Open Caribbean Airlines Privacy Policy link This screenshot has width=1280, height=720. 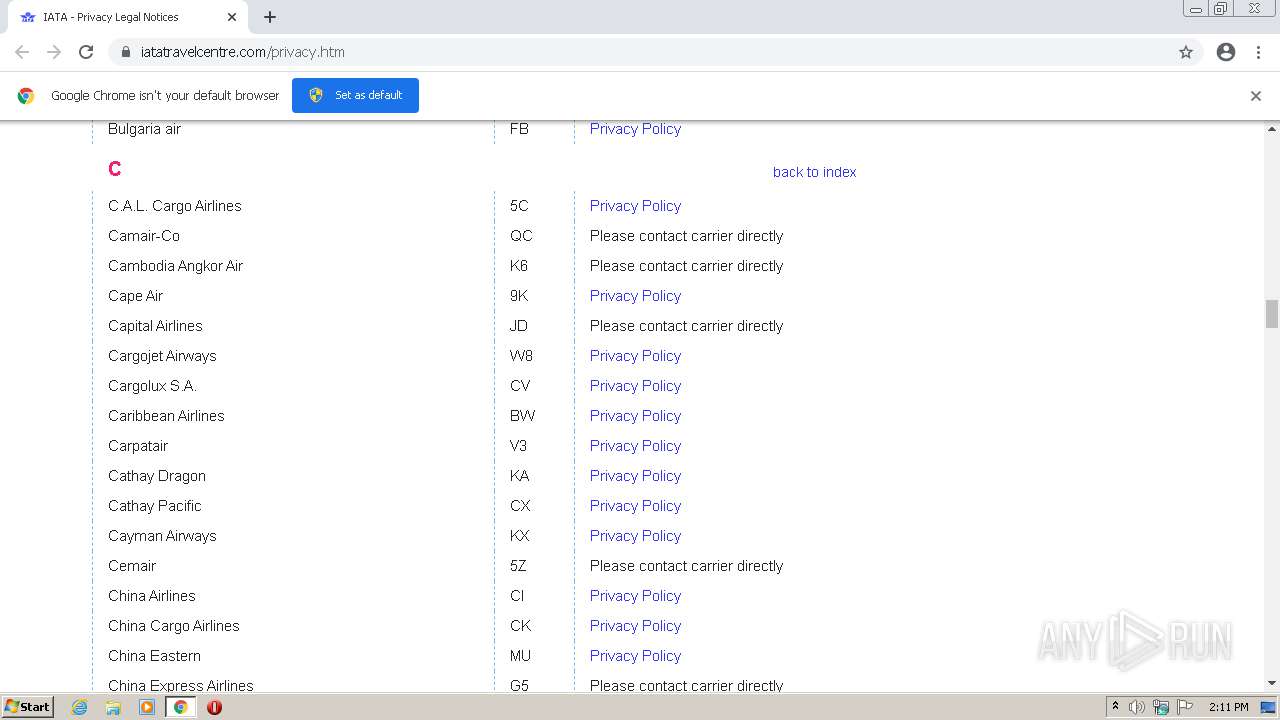pos(635,416)
